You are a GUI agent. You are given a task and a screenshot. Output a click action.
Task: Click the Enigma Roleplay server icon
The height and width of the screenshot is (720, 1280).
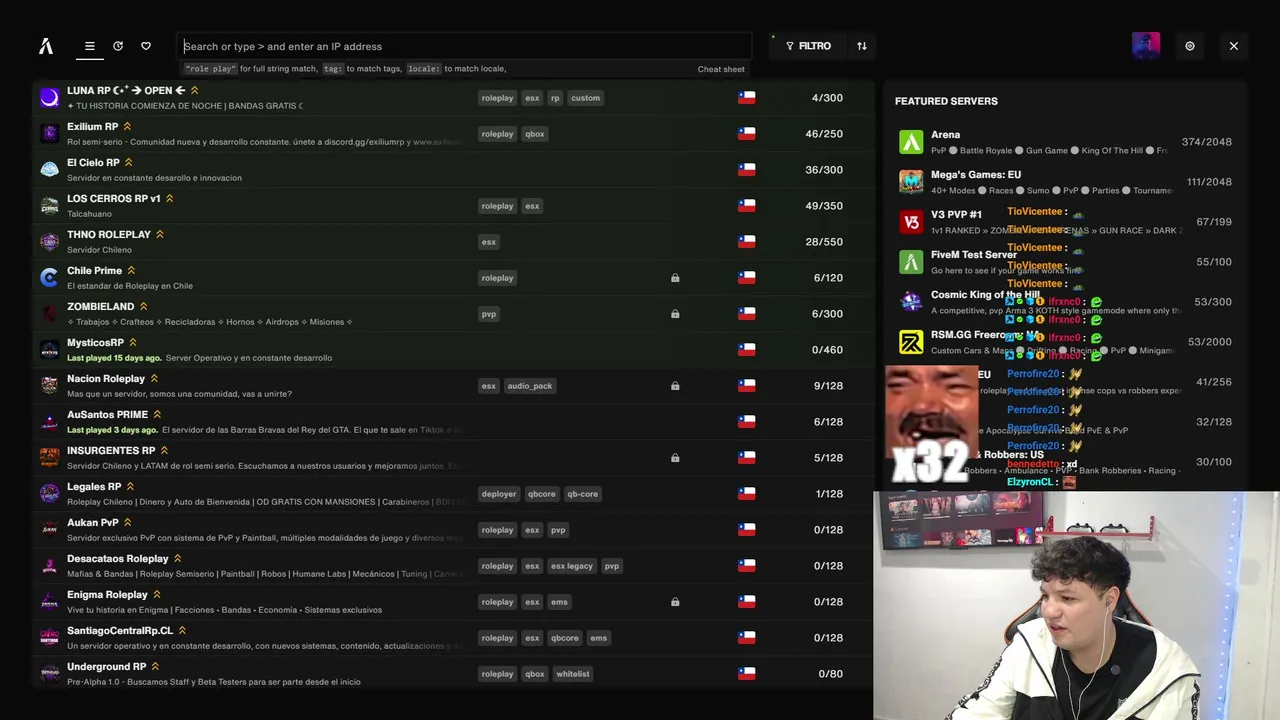49,602
